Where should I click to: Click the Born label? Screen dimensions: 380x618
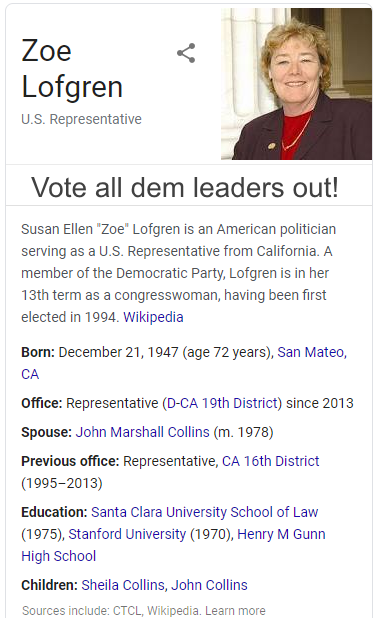[x=38, y=352]
